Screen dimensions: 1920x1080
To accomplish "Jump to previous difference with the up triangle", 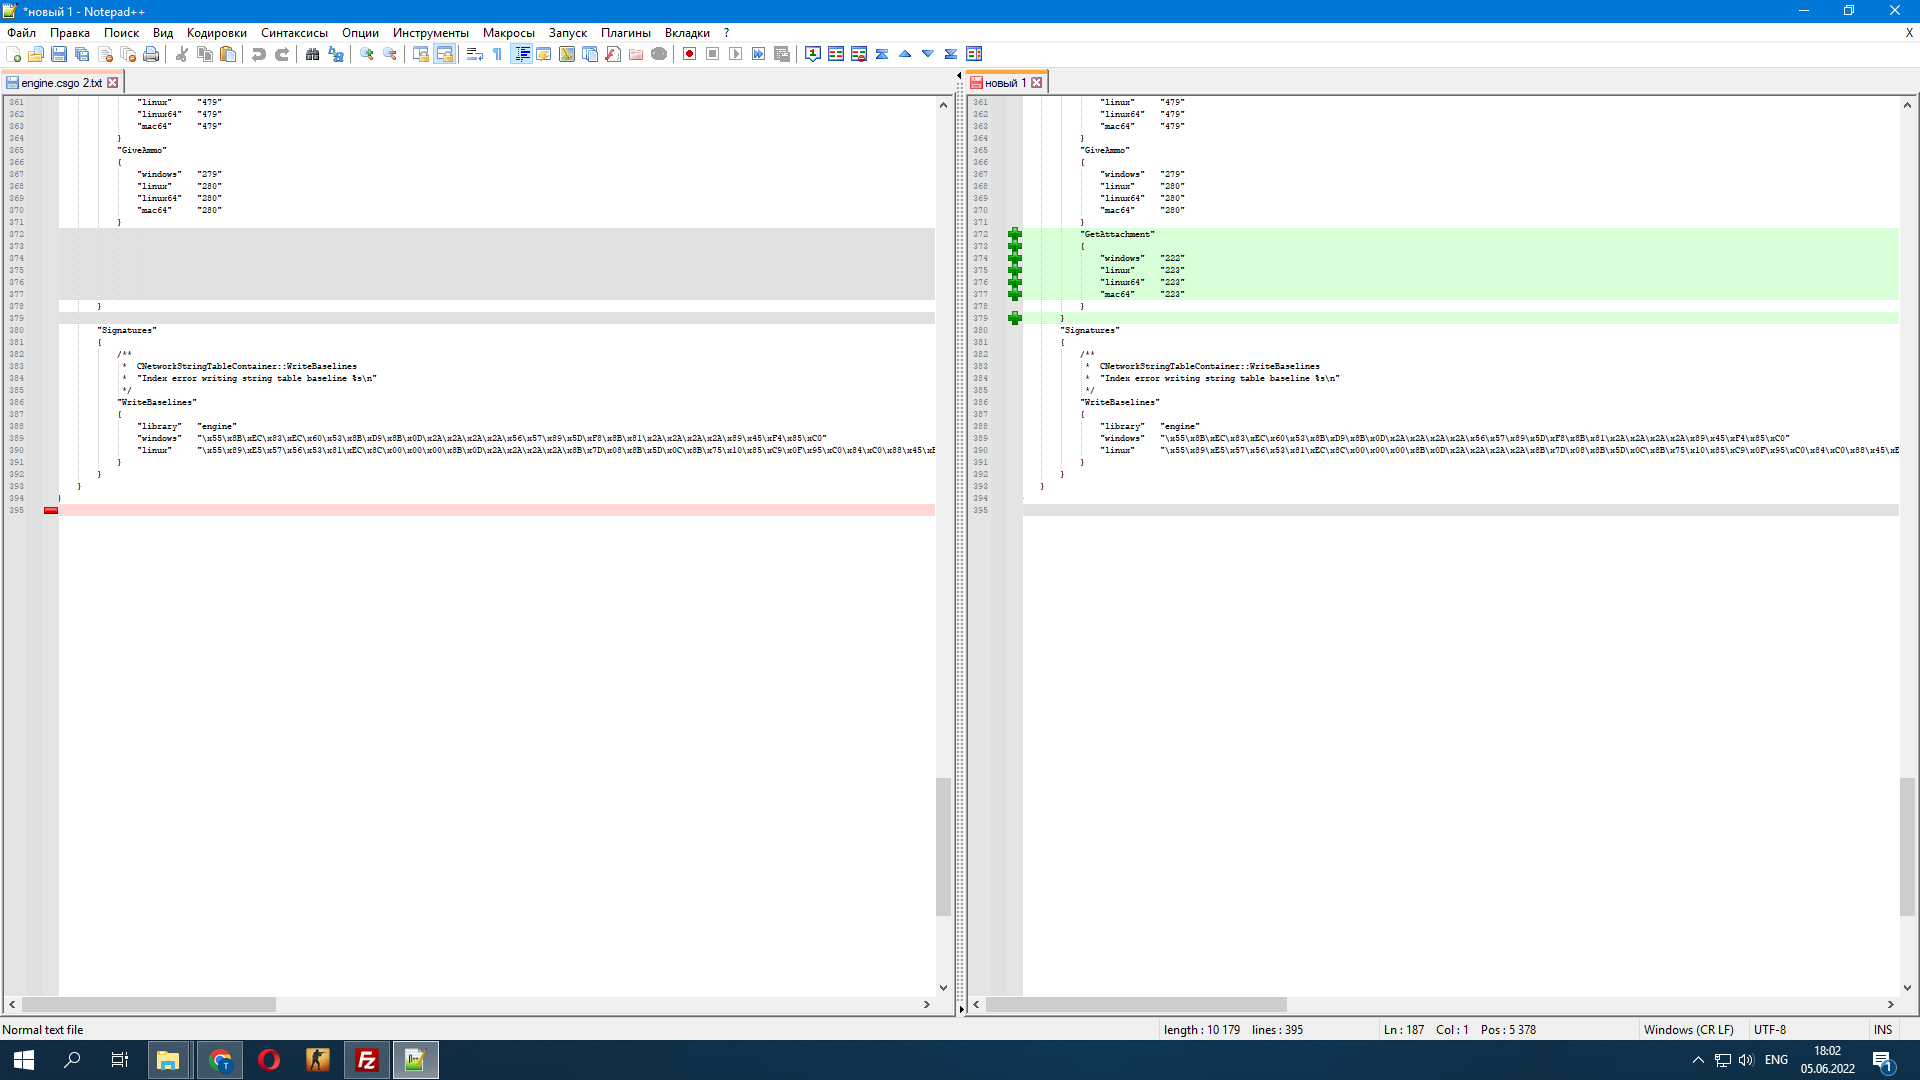I will 904,54.
